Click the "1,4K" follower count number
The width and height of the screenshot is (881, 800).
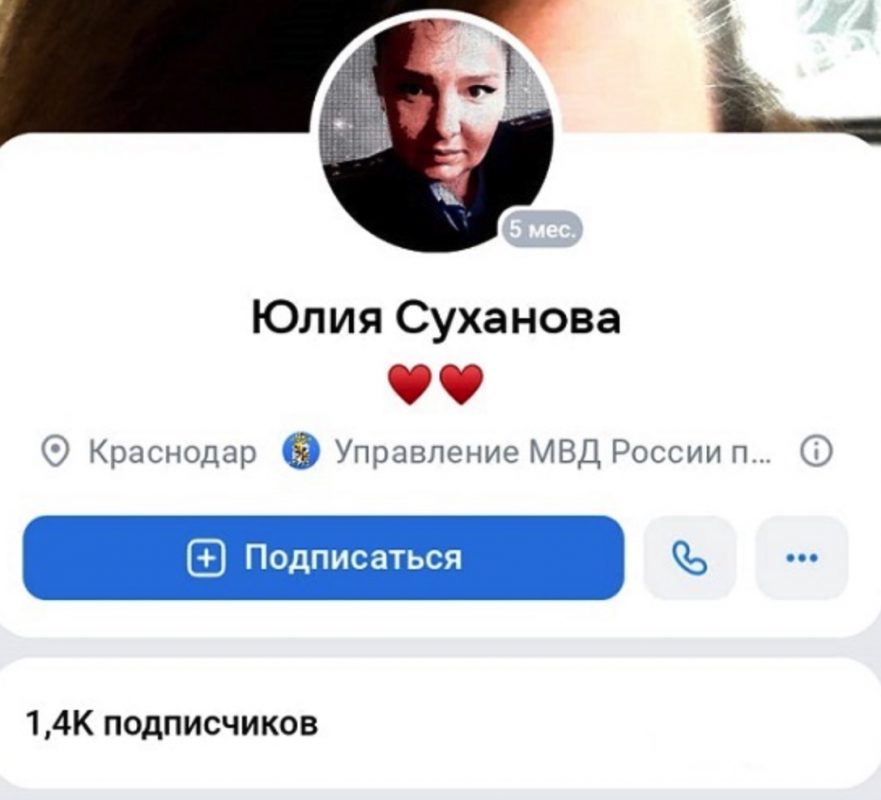[x=61, y=723]
